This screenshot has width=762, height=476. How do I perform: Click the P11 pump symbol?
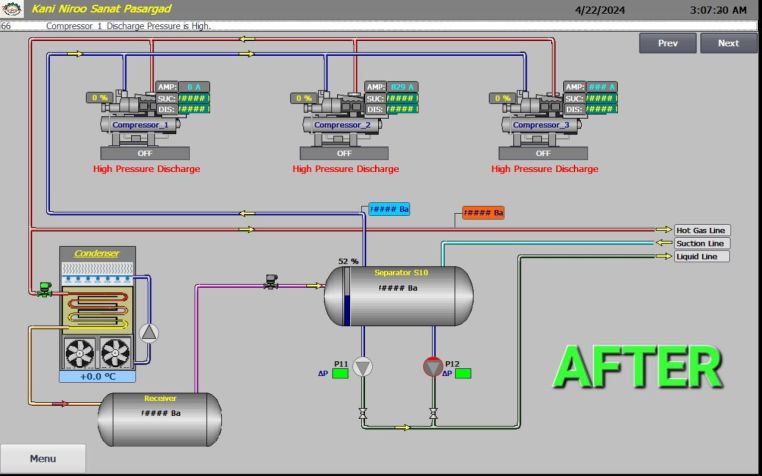tap(363, 367)
